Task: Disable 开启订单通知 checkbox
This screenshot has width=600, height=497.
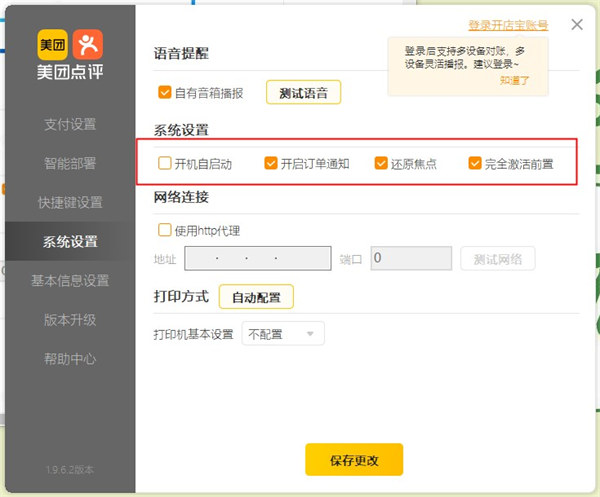Action: pos(271,163)
